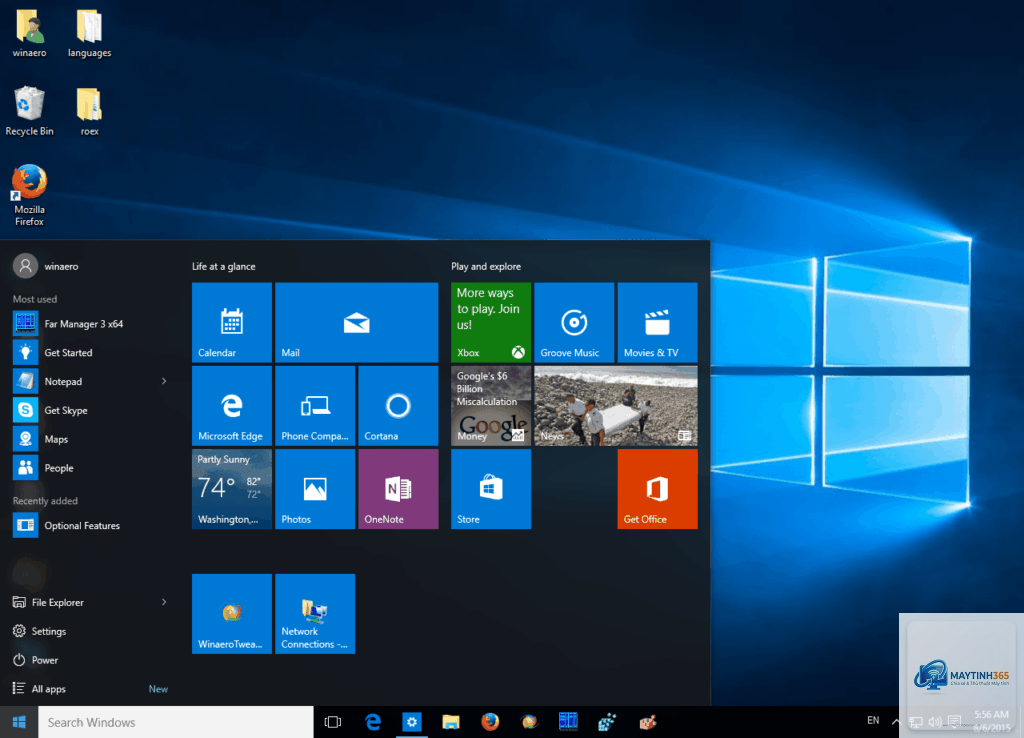Open the Cortana tile
Image resolution: width=1024 pixels, height=738 pixels.
(x=398, y=406)
